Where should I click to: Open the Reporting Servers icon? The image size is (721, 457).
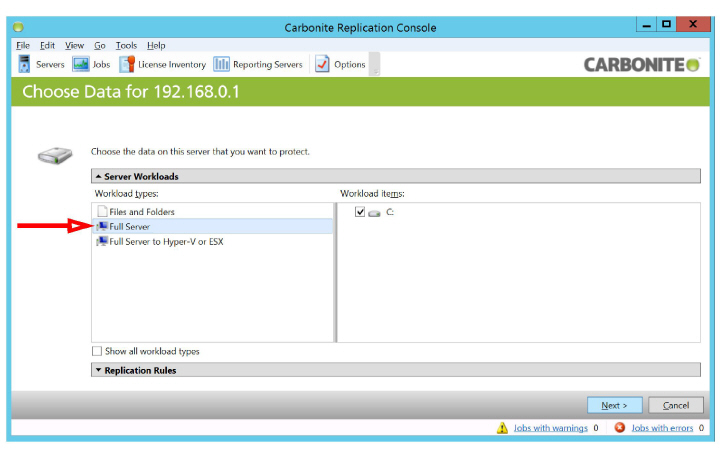(221, 64)
